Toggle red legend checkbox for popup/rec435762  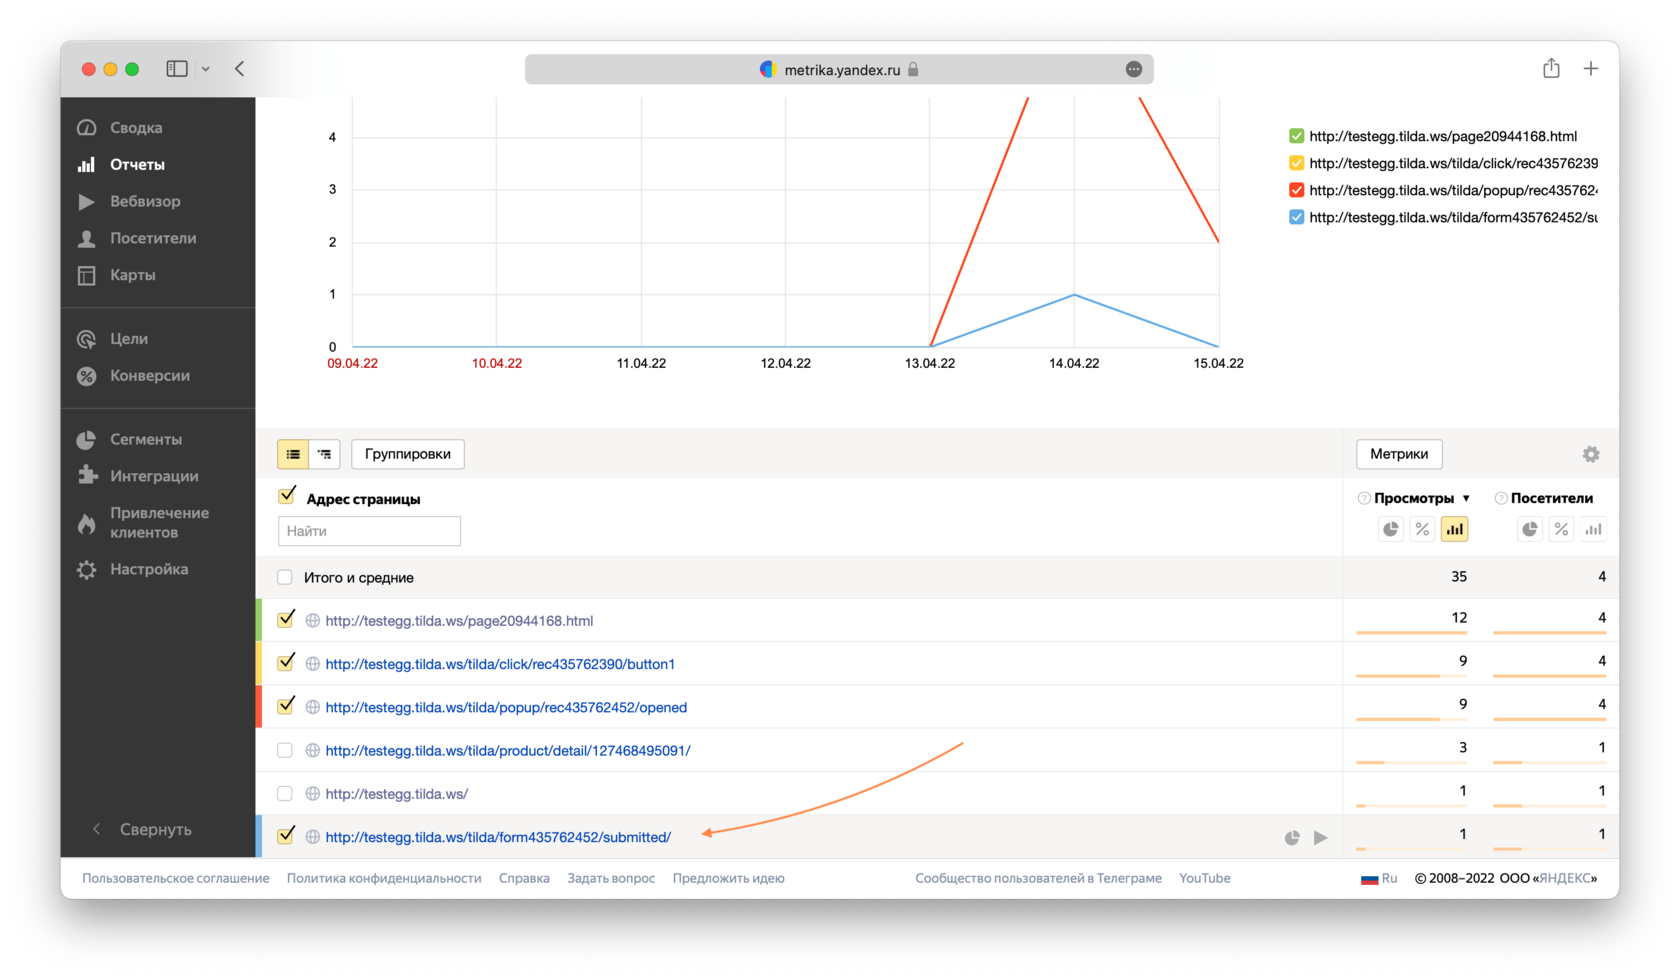(x=1296, y=190)
